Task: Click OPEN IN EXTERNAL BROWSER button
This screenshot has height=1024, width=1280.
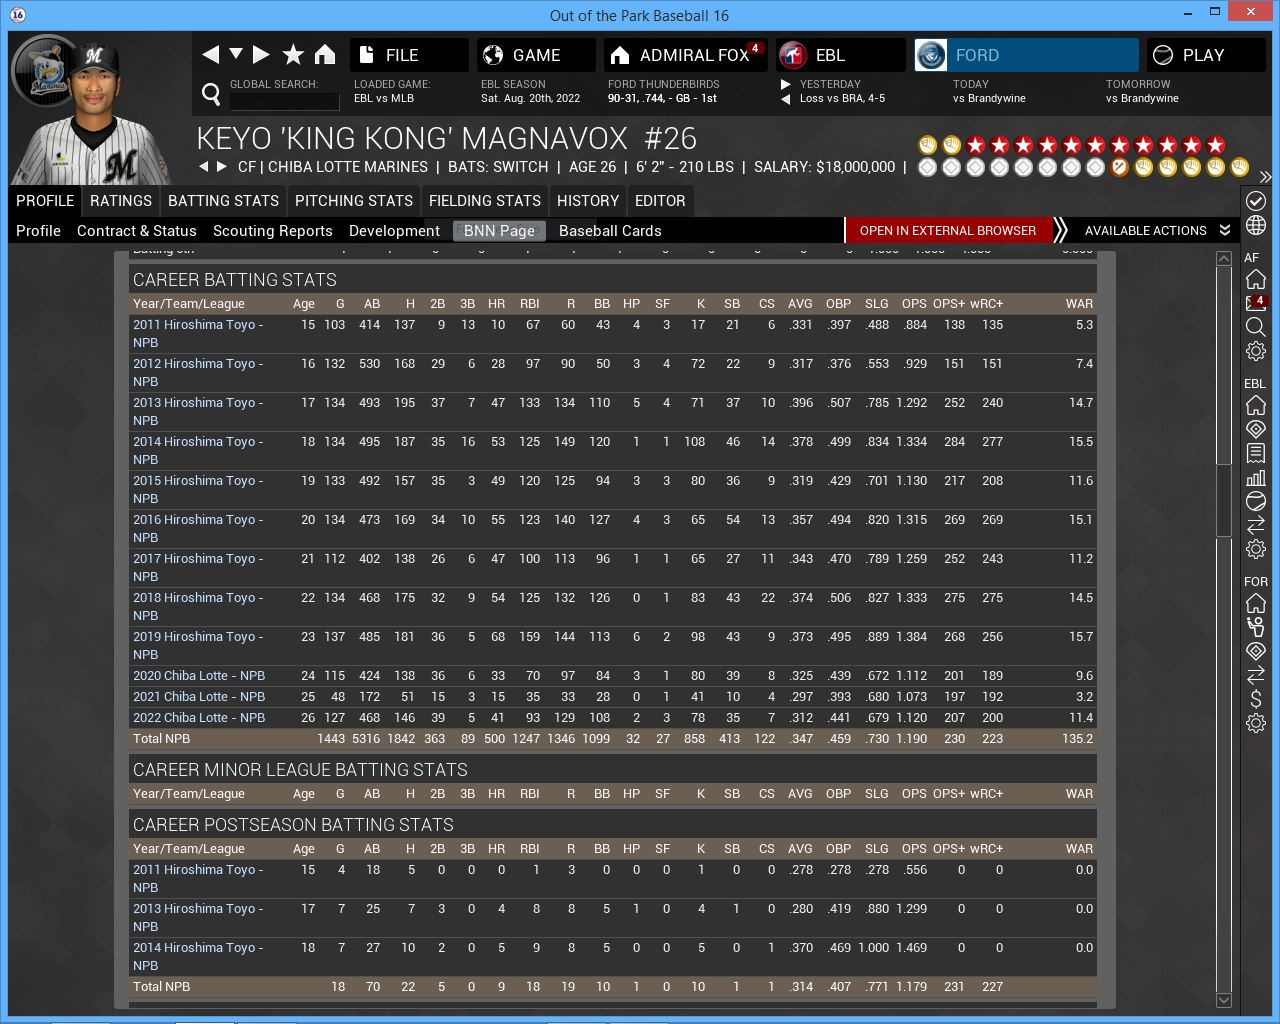Action: (948, 231)
